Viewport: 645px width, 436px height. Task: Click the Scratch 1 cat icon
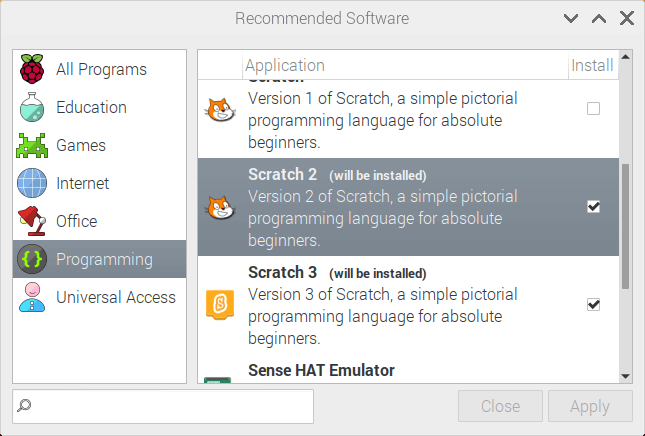220,109
